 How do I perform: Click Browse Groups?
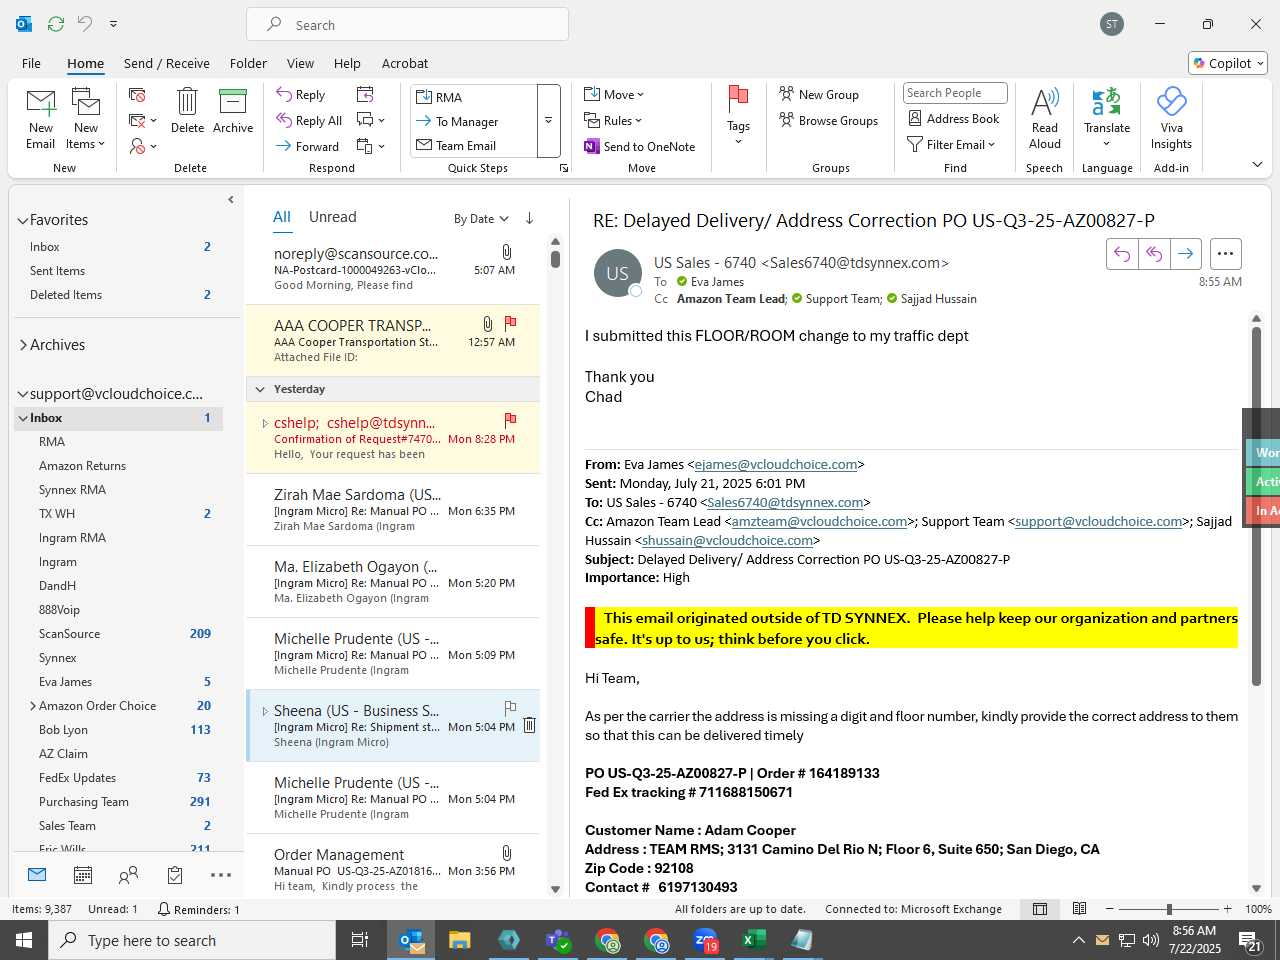tap(828, 121)
